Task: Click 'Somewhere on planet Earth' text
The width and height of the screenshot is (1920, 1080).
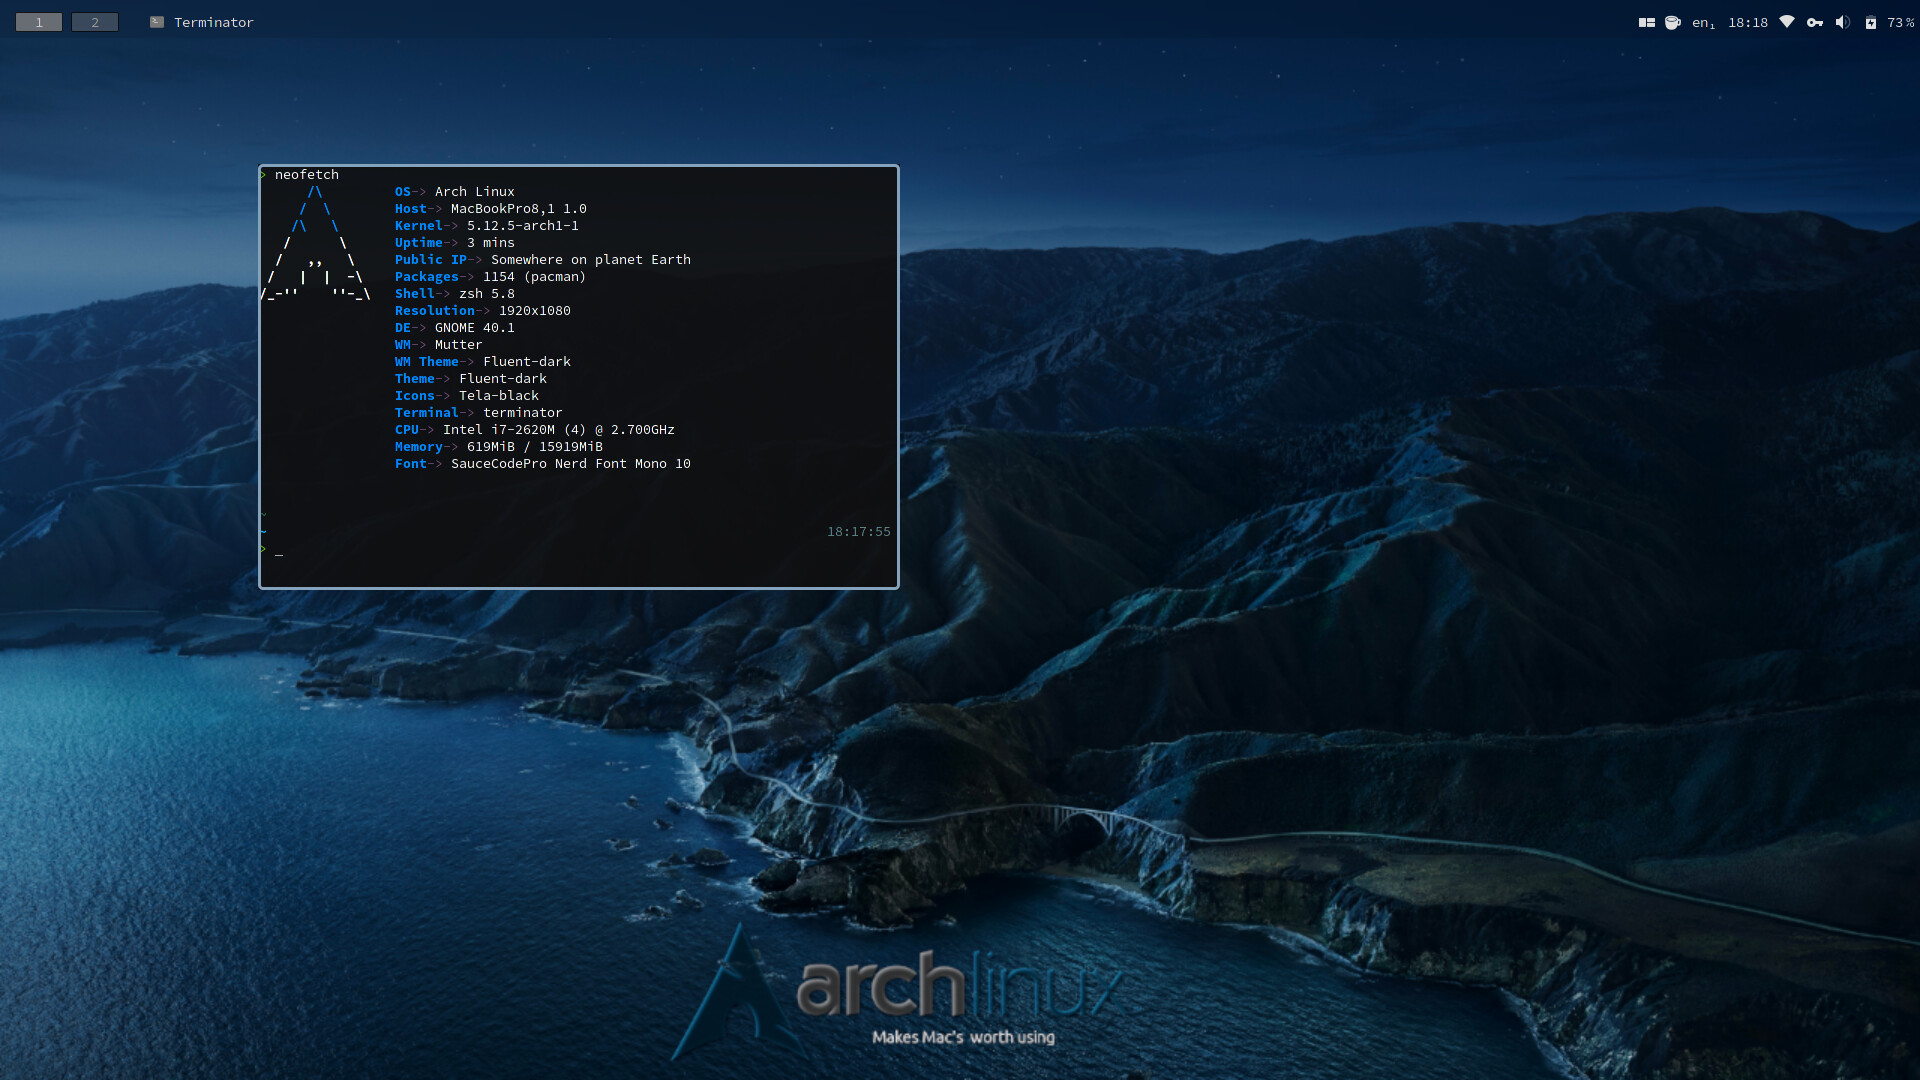Action: click(x=590, y=259)
